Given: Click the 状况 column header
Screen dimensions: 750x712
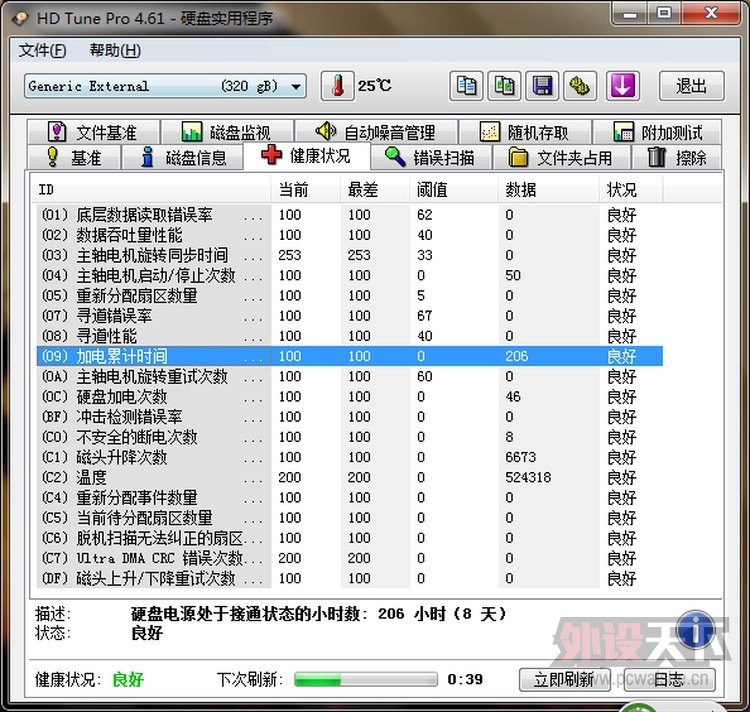Looking at the screenshot, I should coord(631,190).
